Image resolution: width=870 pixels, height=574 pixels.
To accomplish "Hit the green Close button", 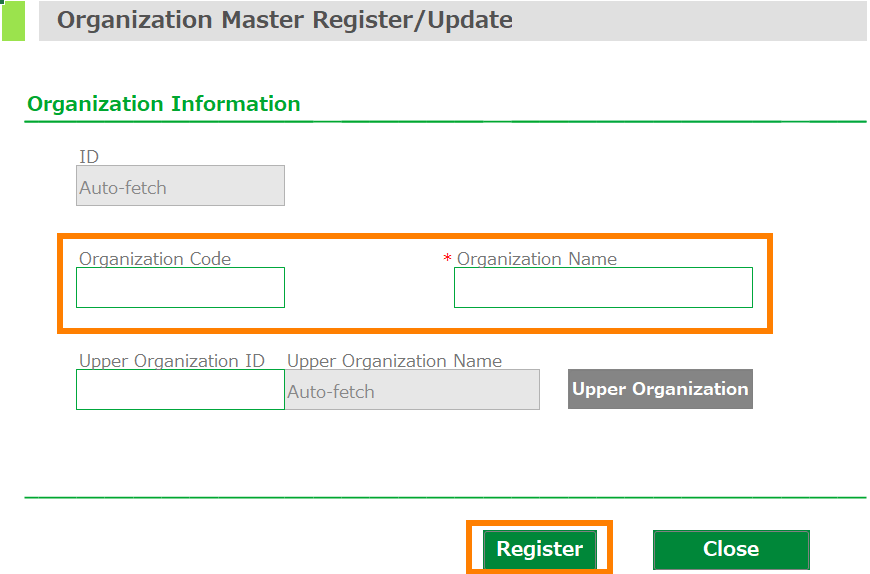I will pyautogui.click(x=731, y=549).
